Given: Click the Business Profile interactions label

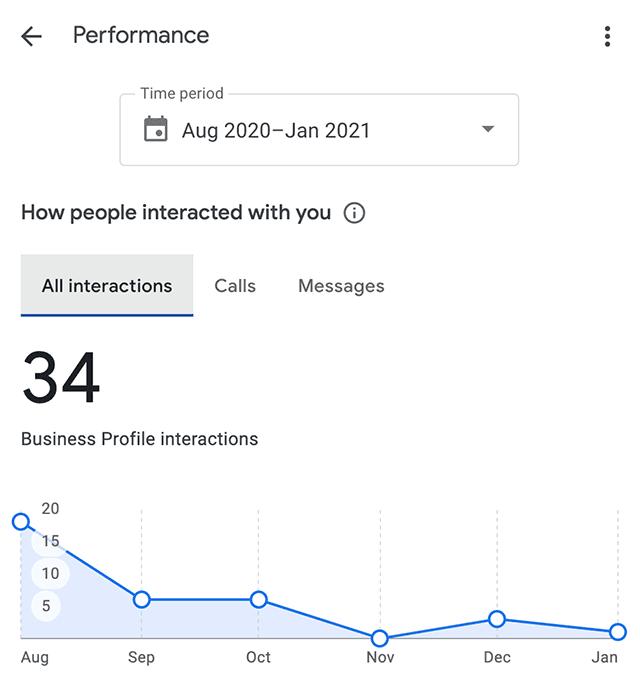Looking at the screenshot, I should (x=139, y=439).
